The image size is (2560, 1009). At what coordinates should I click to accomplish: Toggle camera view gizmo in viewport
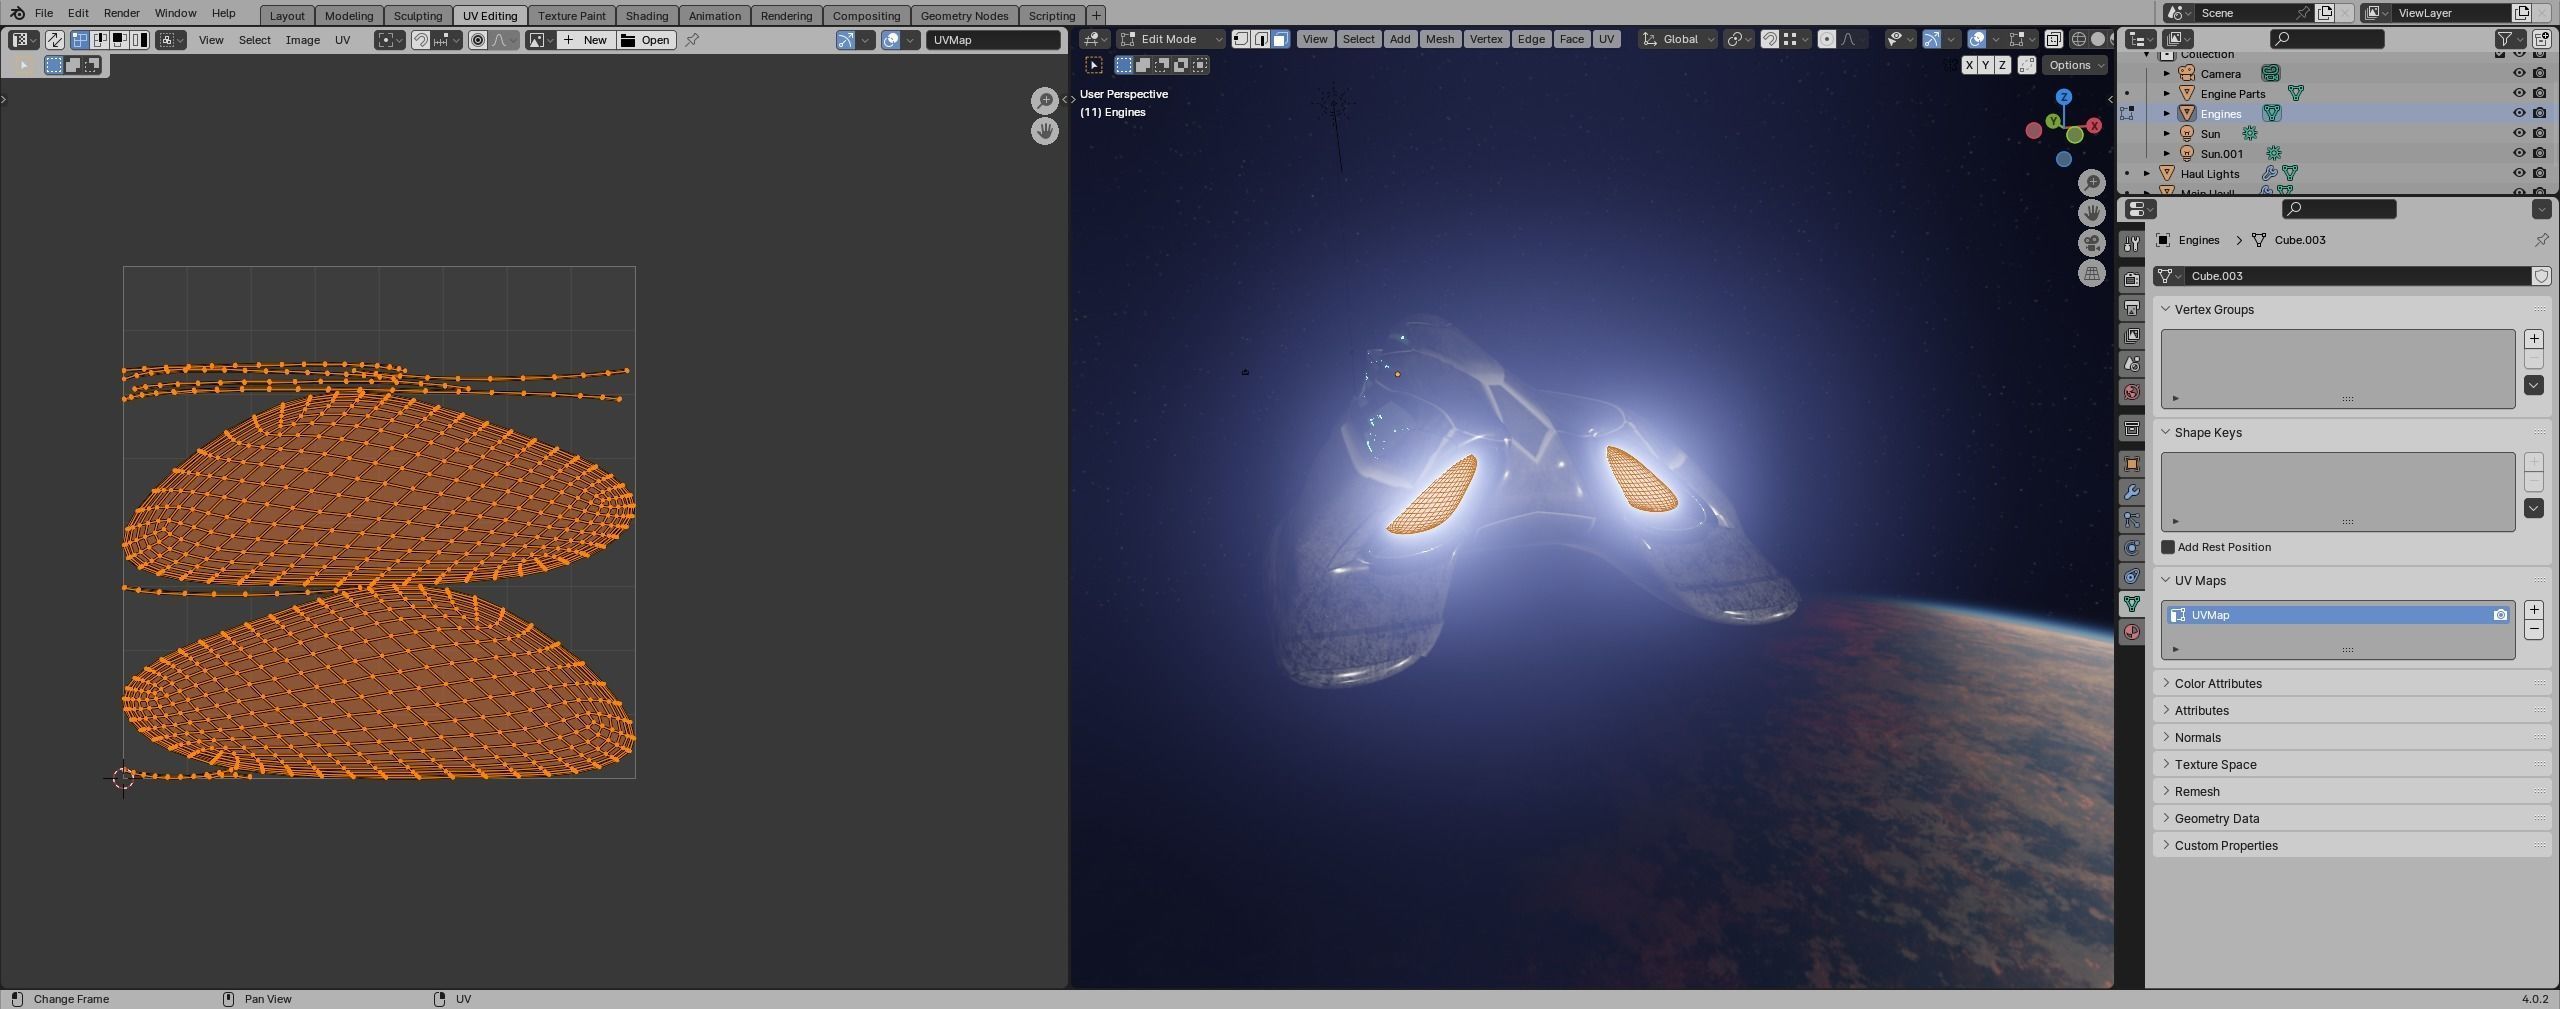pos(2091,243)
